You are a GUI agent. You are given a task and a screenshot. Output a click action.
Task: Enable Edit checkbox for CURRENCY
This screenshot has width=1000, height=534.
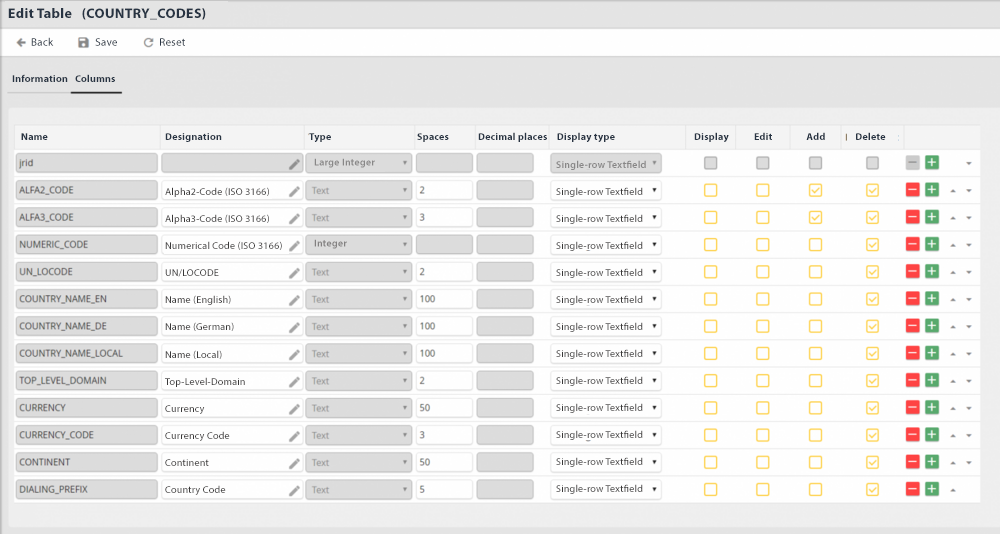point(763,408)
